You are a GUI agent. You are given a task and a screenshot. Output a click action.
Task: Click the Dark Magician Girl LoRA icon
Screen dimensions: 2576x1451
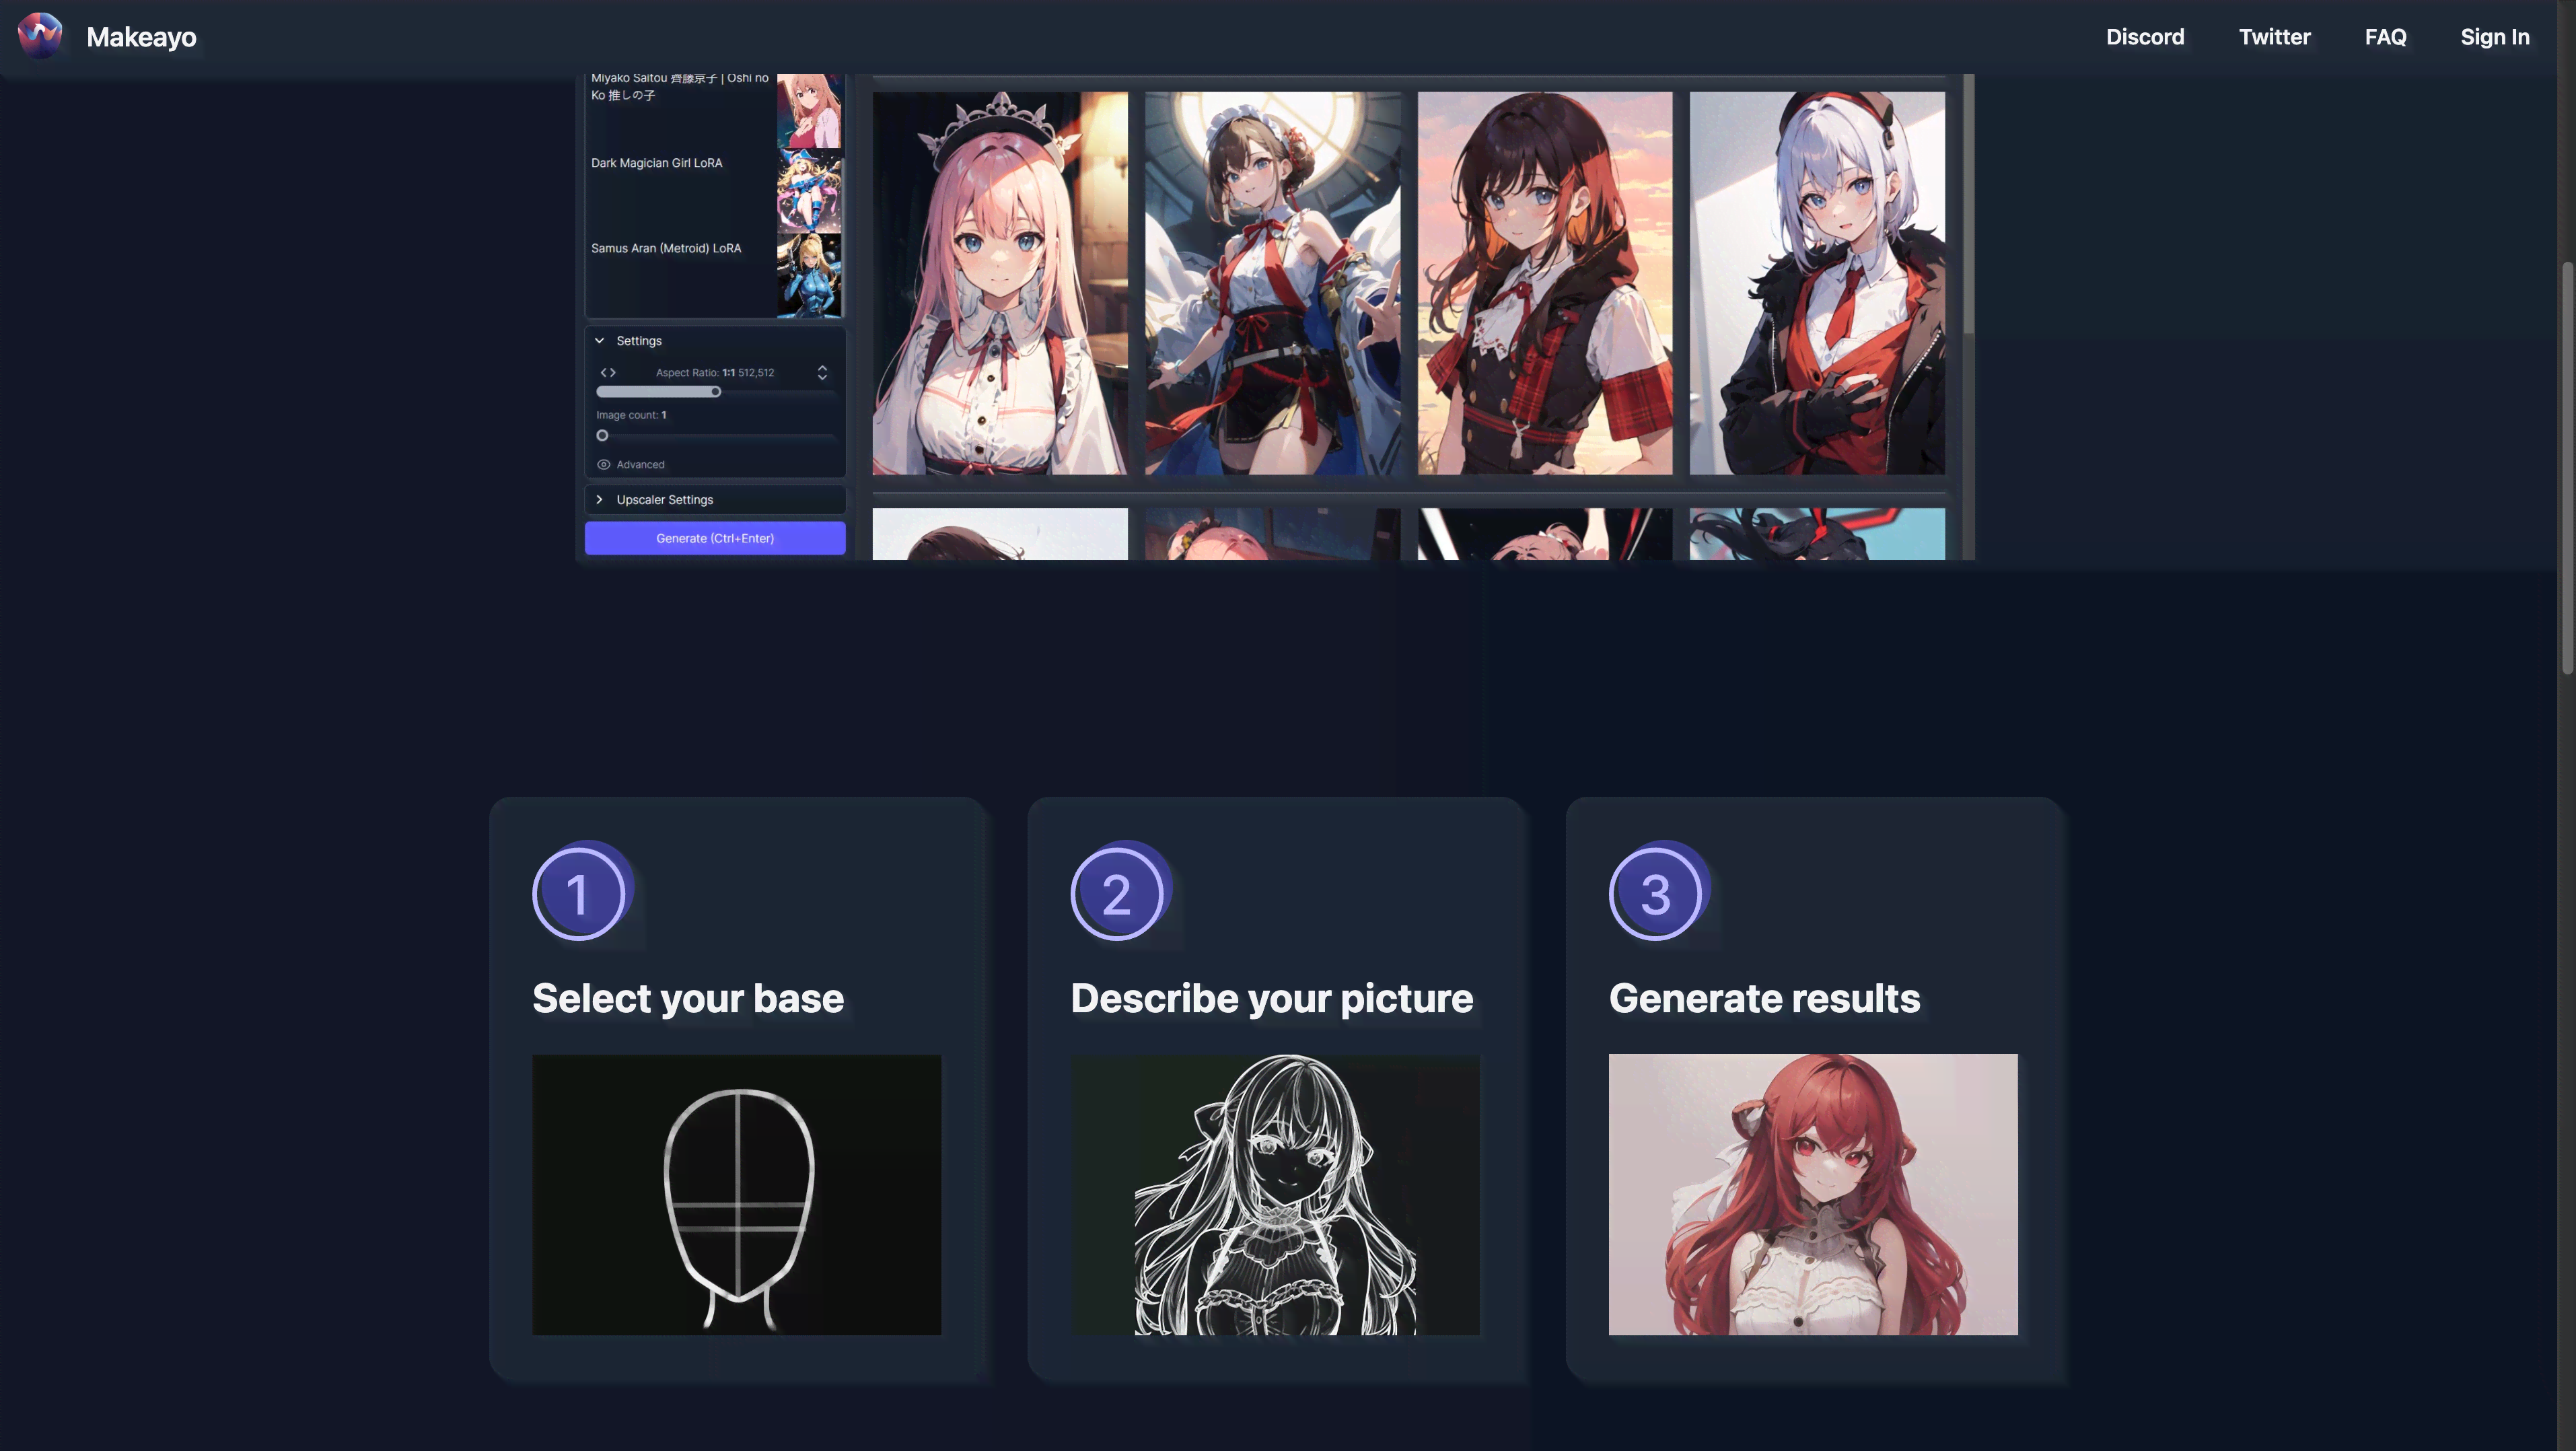[x=807, y=189]
